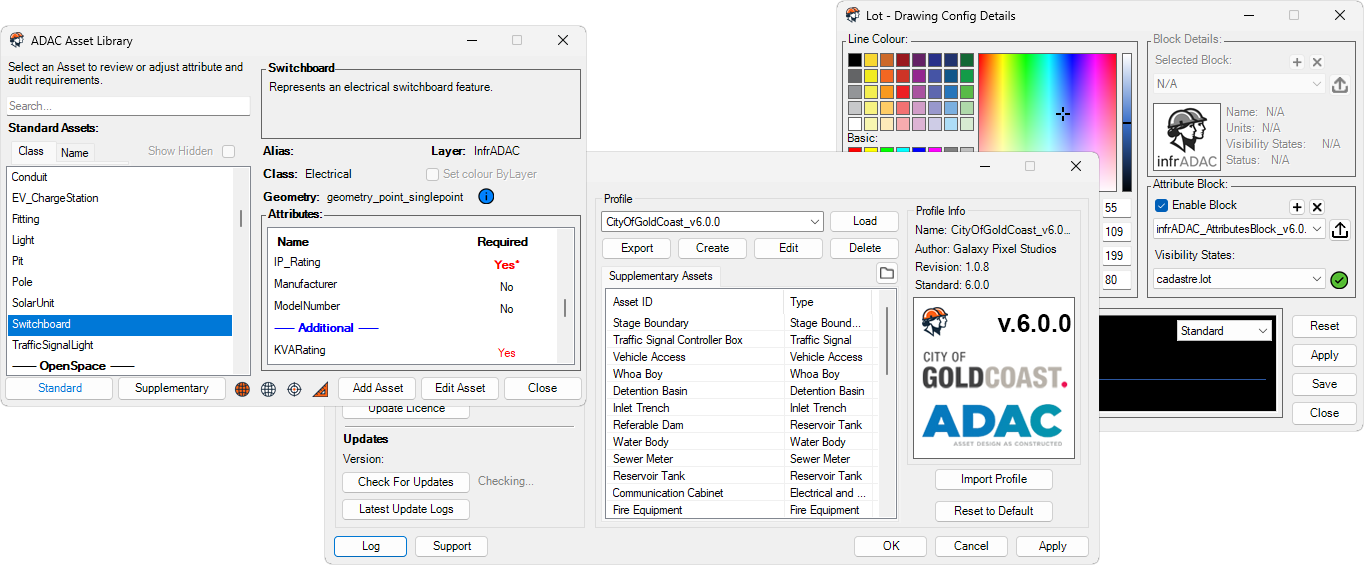Open the Log tab button
Image resolution: width=1364 pixels, height=565 pixels.
[371, 546]
